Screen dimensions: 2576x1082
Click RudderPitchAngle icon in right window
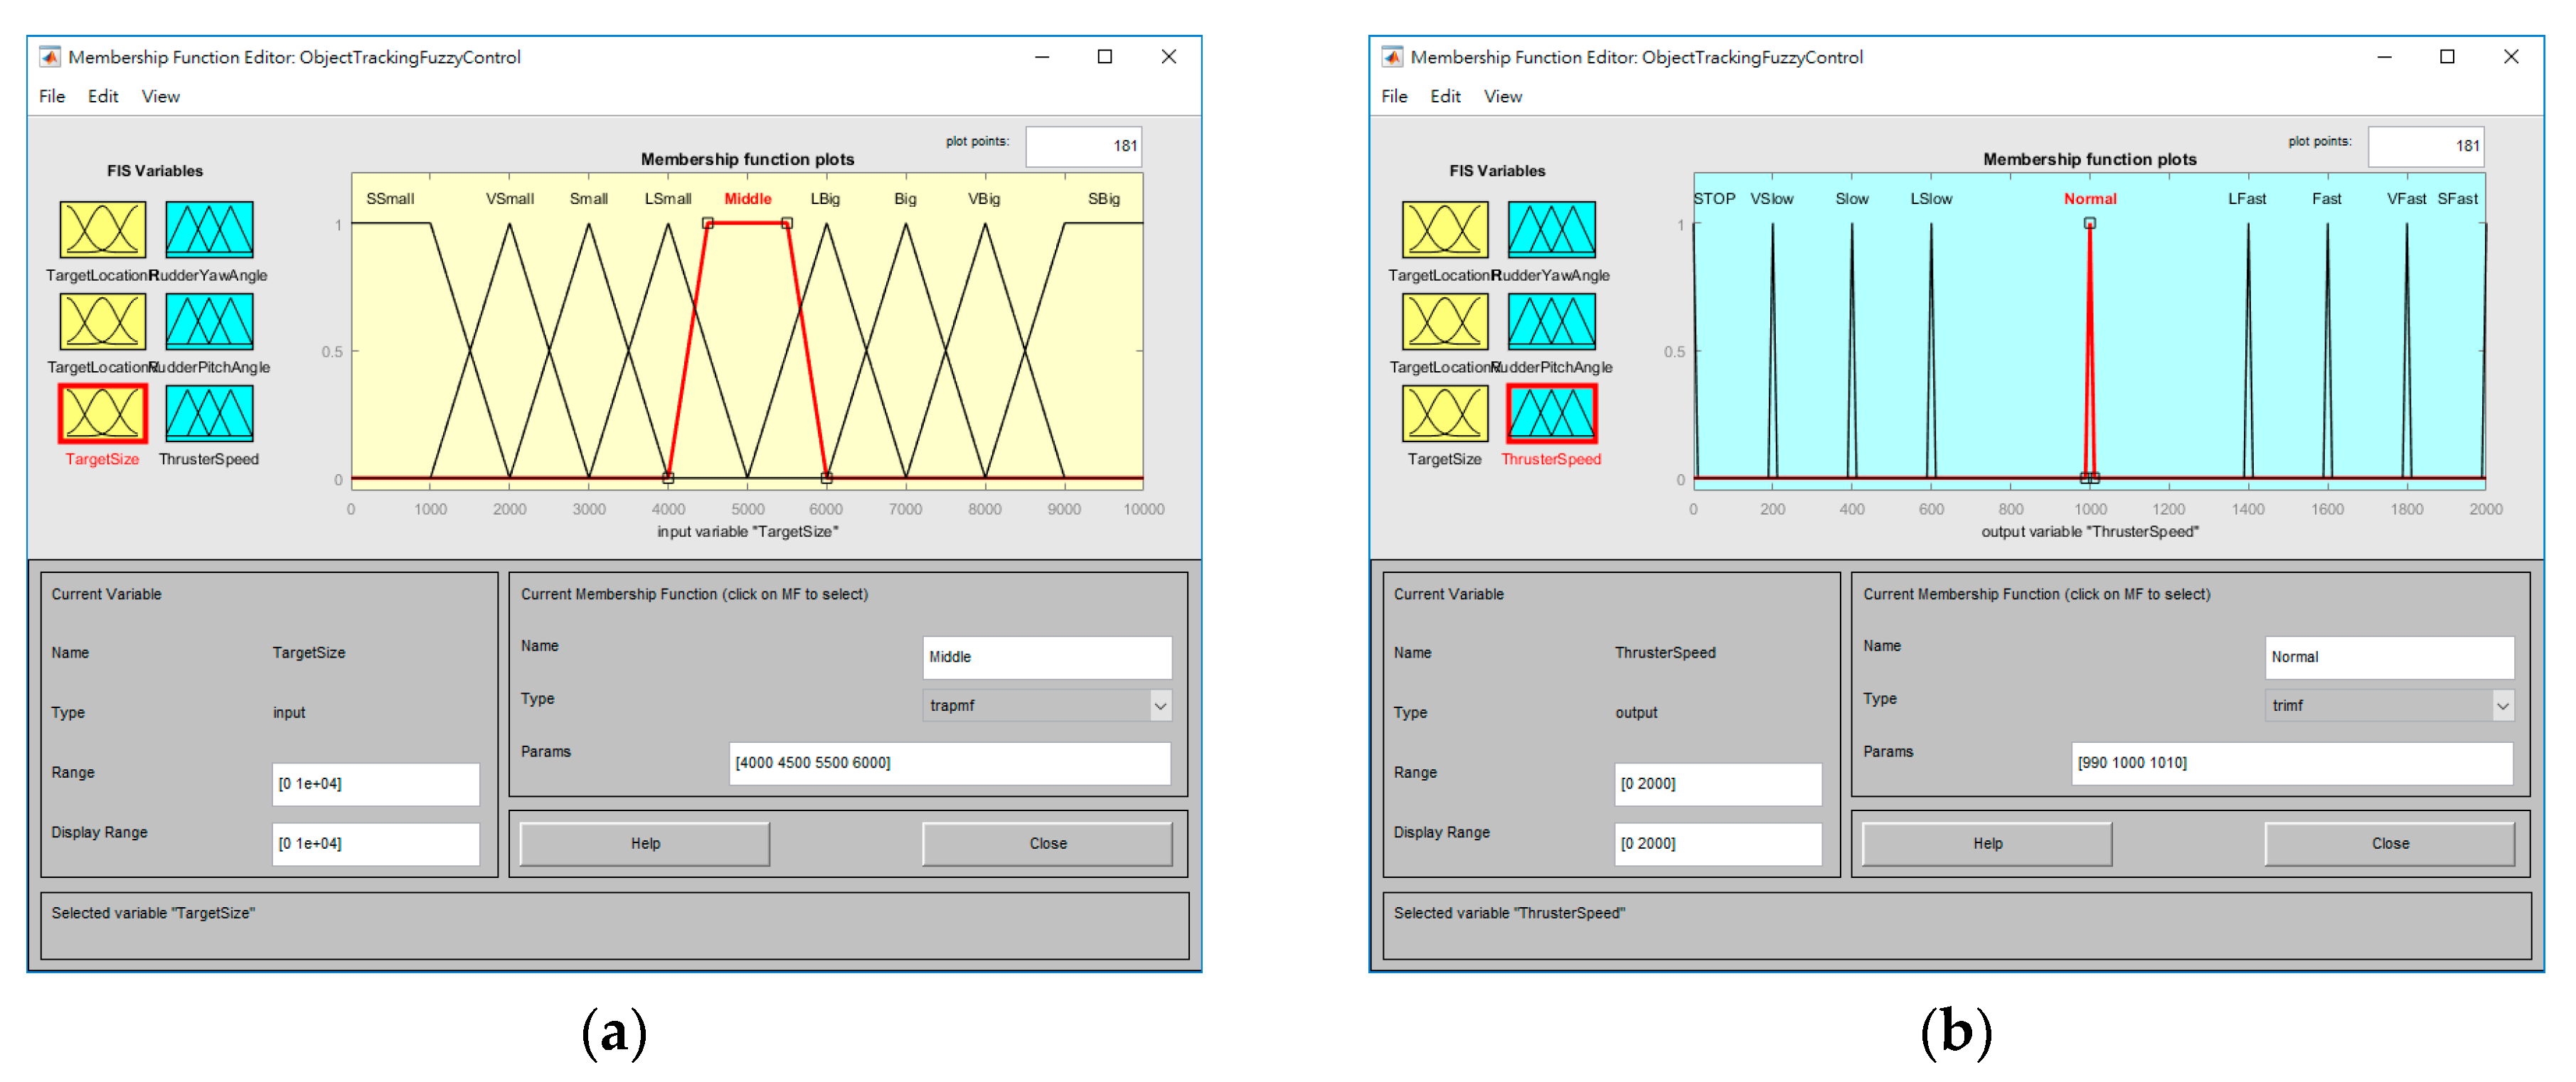coord(1551,322)
